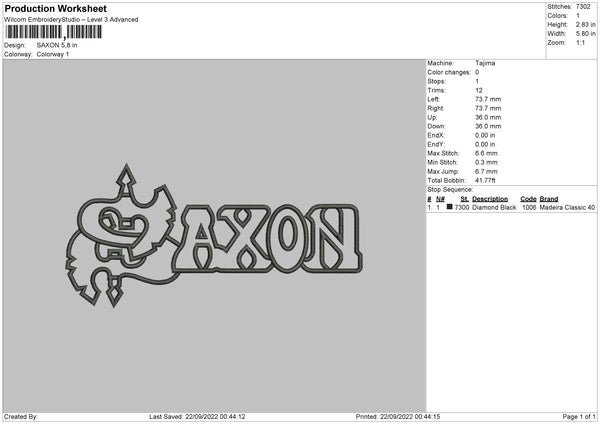Click the EndX value 0.00 in
Image resolution: width=600 pixels, height=424 pixels.
tap(485, 135)
